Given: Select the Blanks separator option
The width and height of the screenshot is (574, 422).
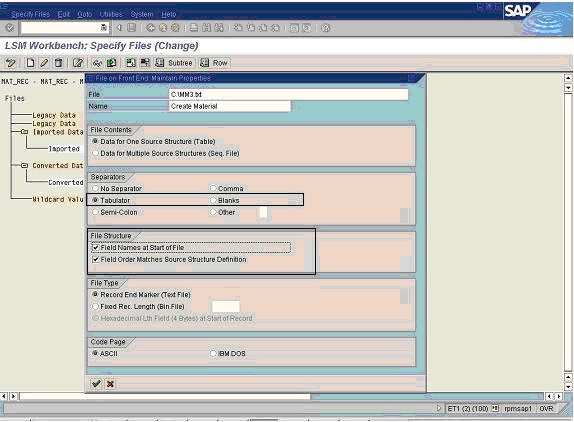Looking at the screenshot, I should click(225, 200).
